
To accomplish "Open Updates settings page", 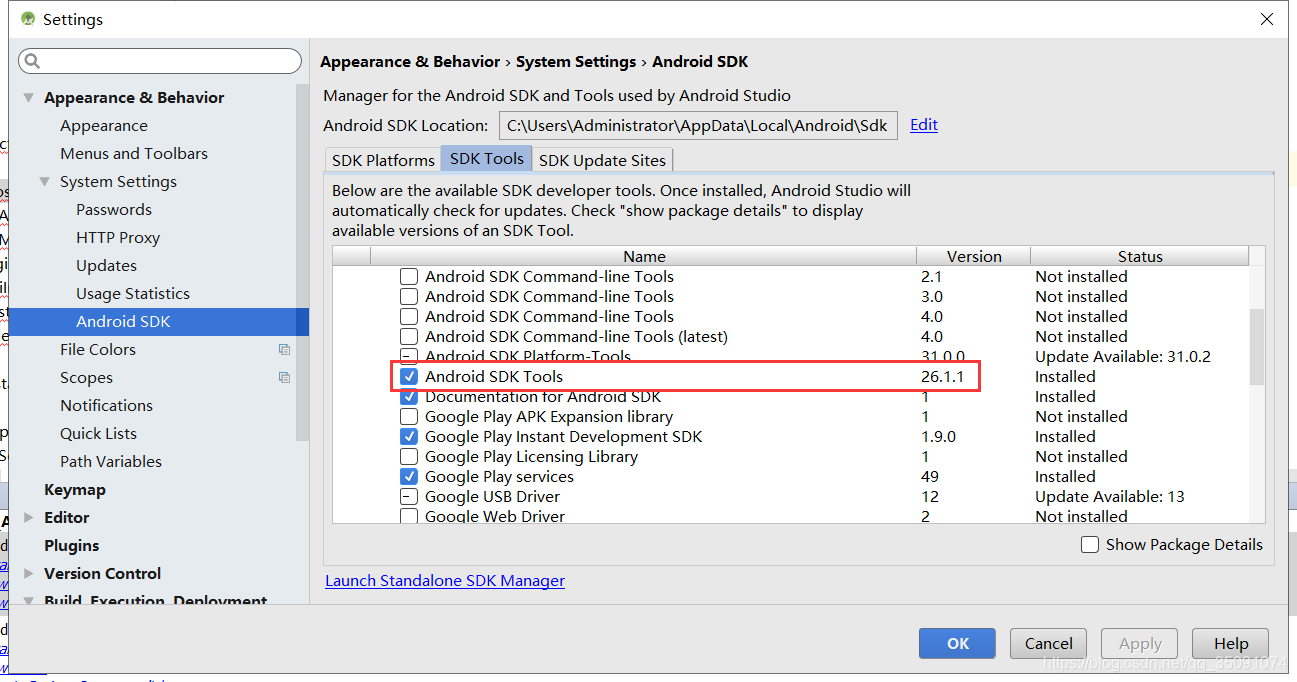I will coord(106,265).
